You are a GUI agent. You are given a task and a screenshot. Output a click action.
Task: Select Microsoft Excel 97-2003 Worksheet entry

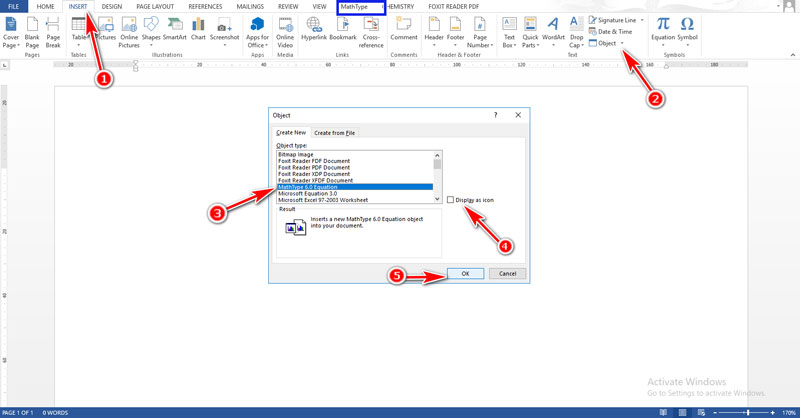click(x=355, y=200)
